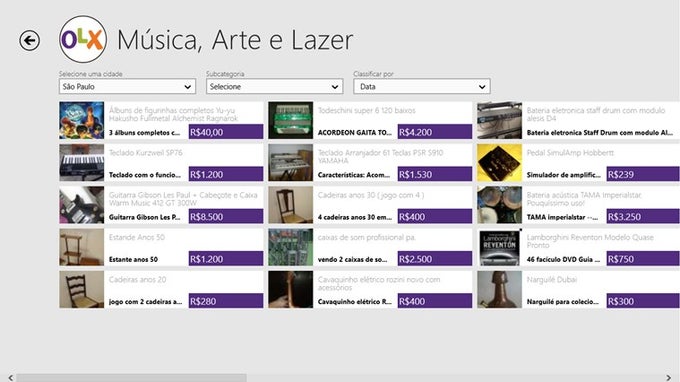The width and height of the screenshot is (680, 382).
Task: Click description 'Estante anos 50'
Action: pos(133,259)
